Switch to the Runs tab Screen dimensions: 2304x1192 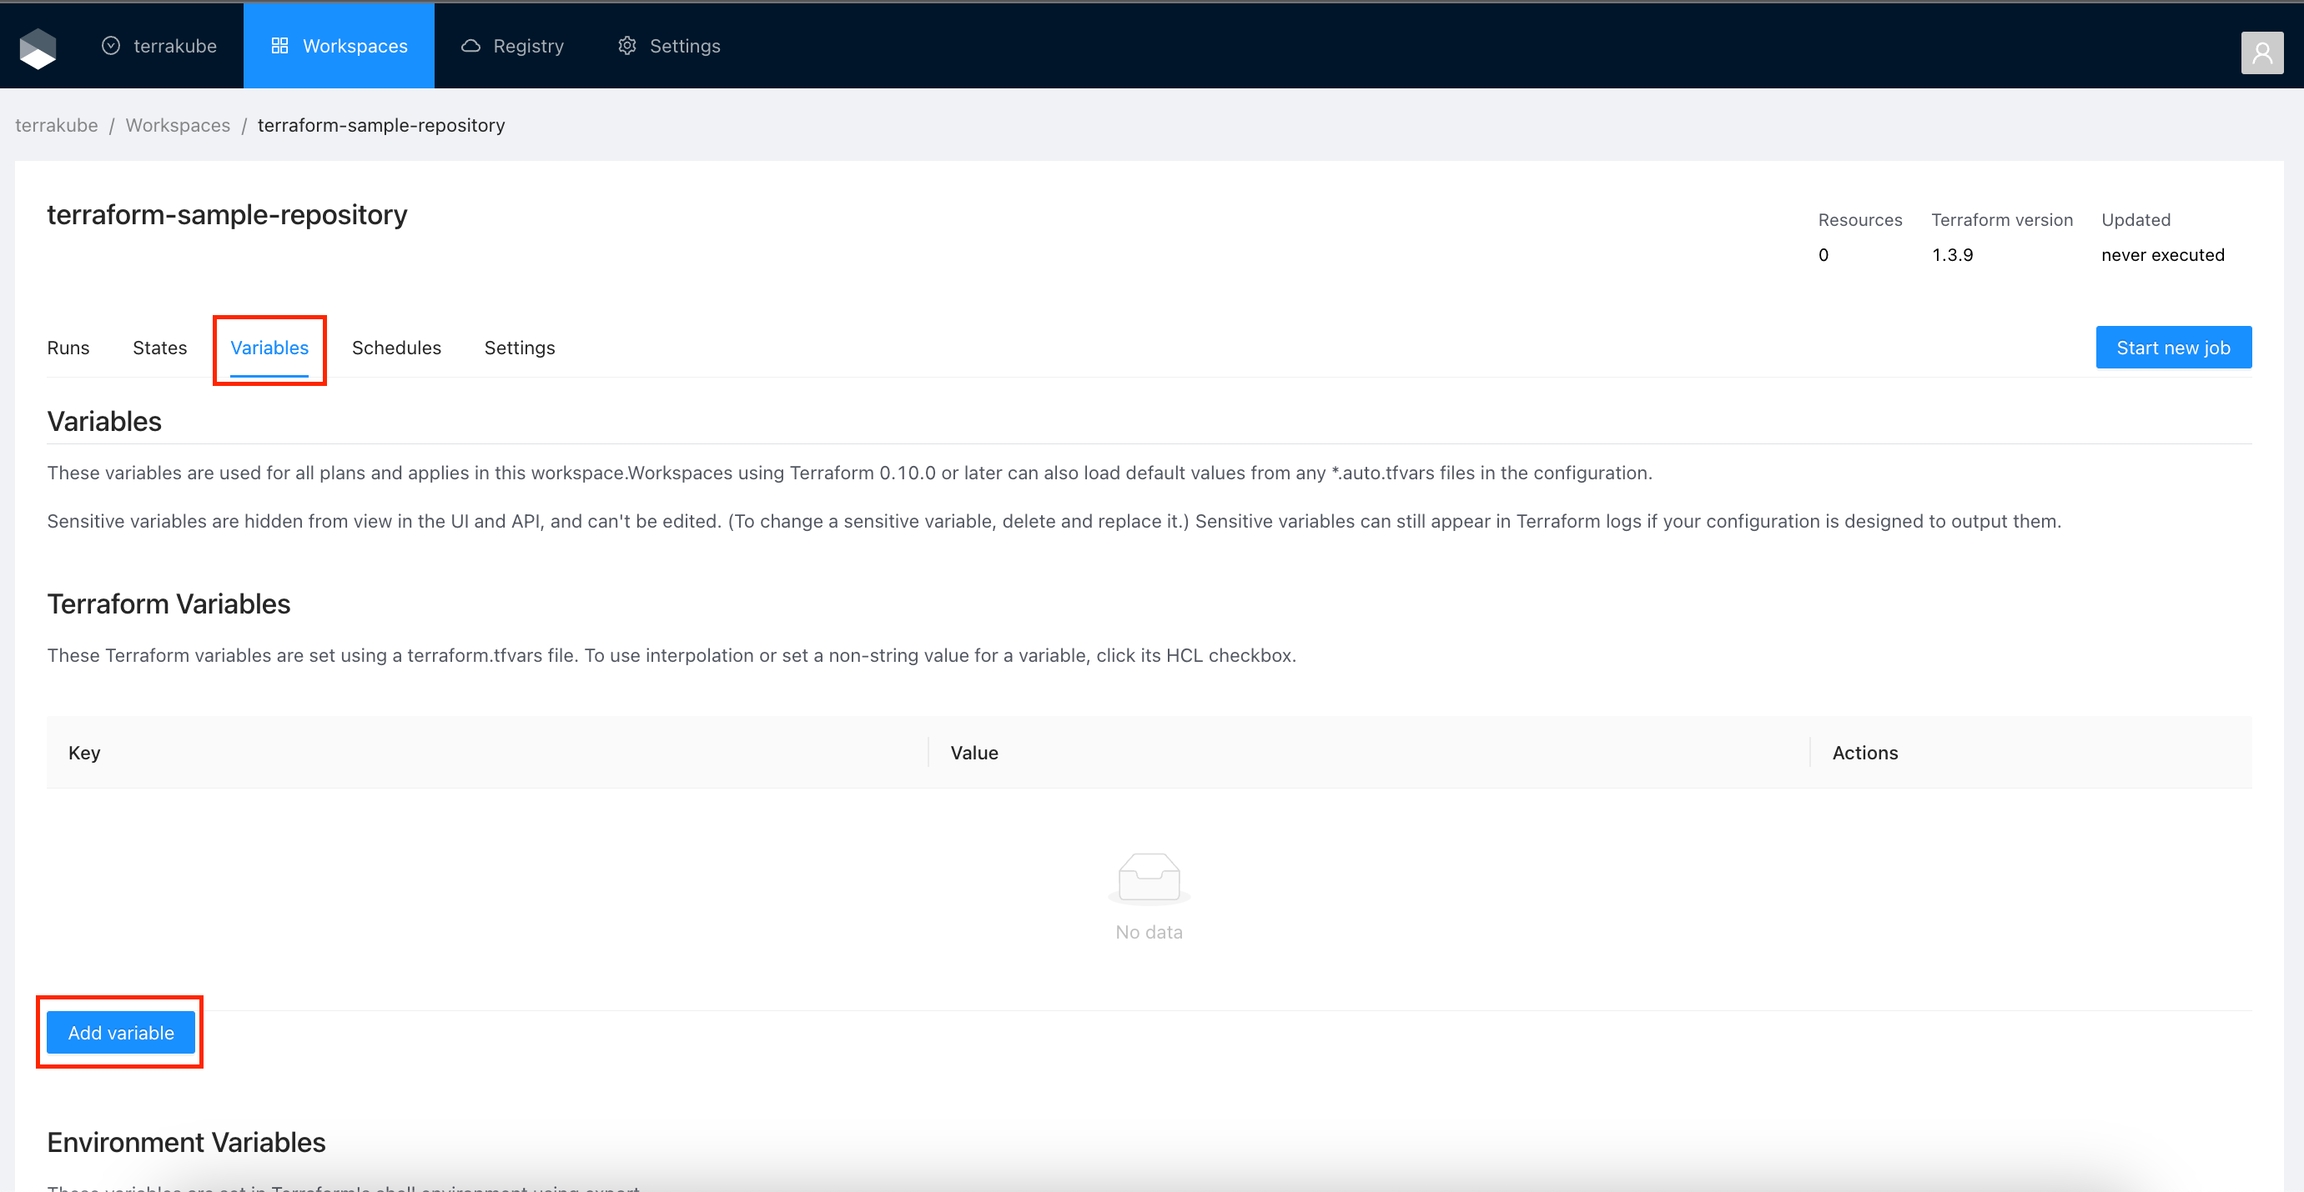[x=68, y=348]
